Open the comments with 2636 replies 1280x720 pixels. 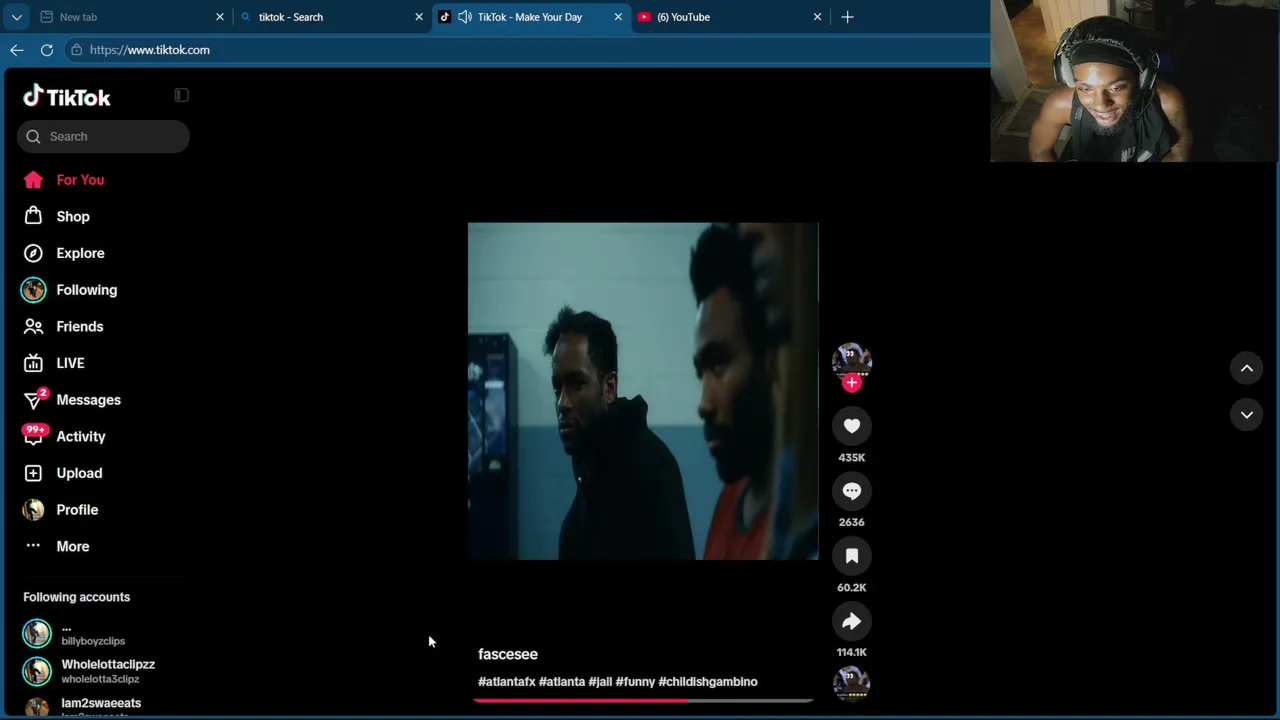852,491
